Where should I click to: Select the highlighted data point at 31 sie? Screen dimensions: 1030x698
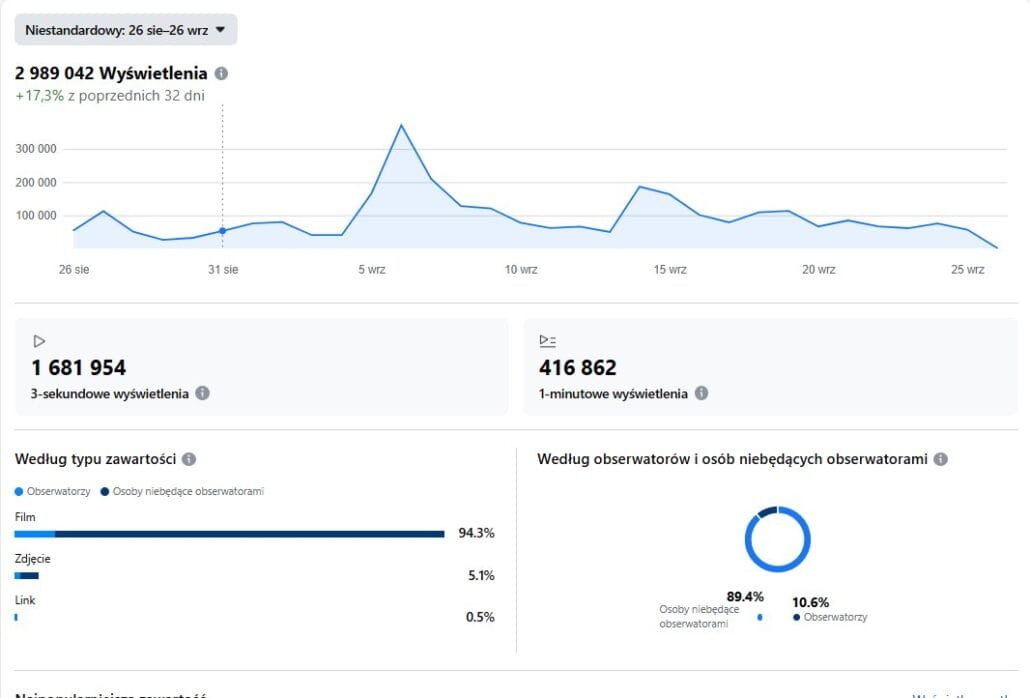coord(222,231)
